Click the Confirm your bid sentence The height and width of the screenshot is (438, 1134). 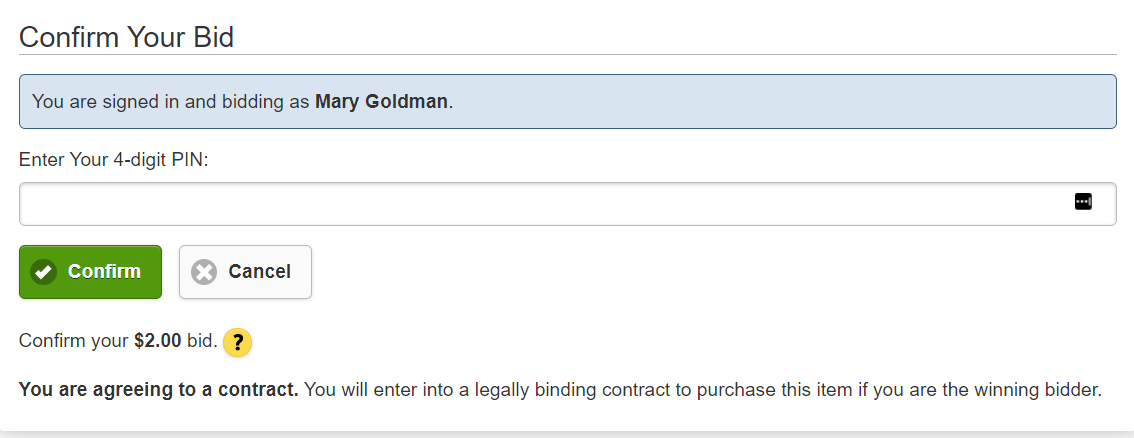tap(118, 340)
